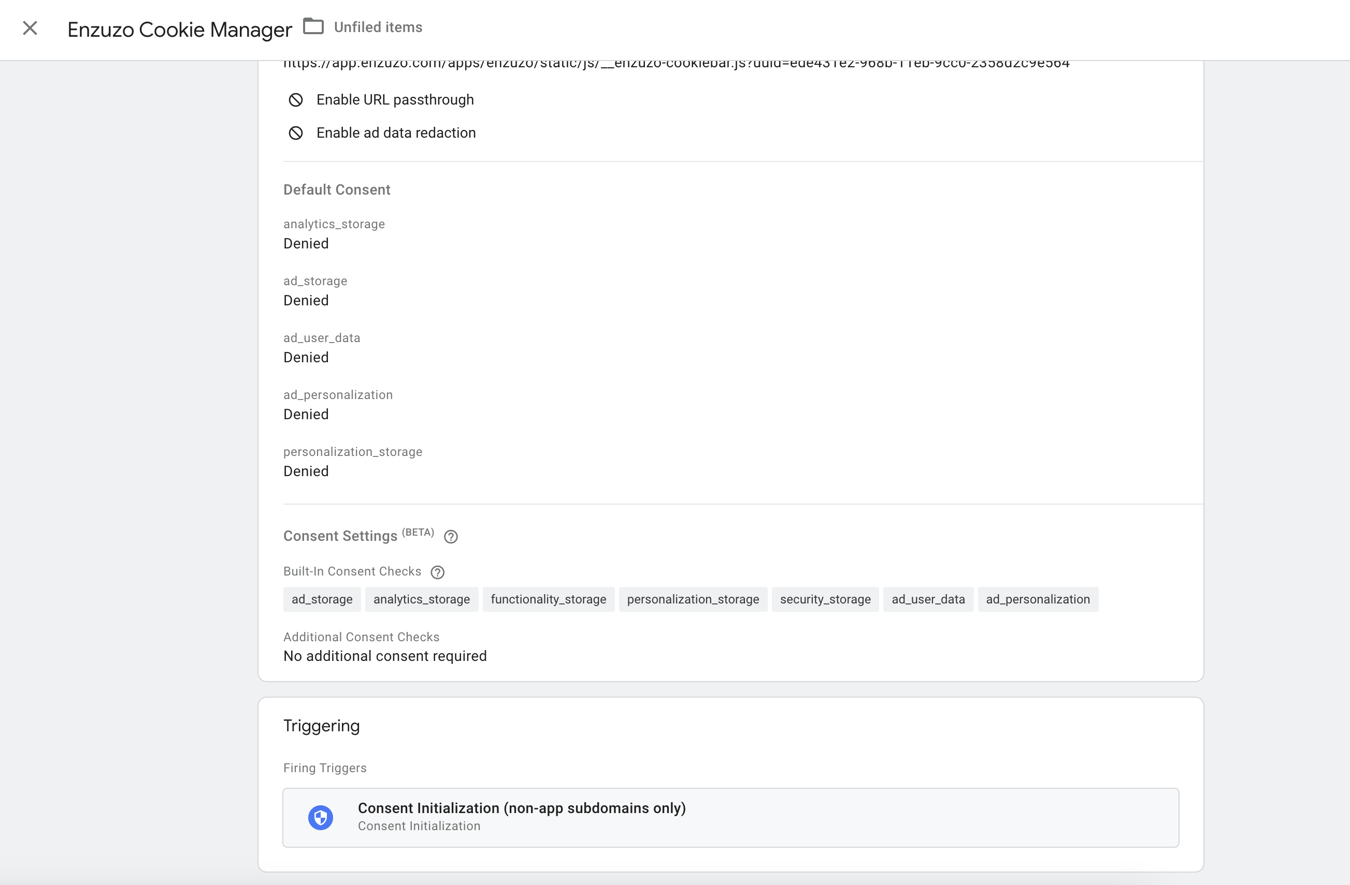Open the Triggering section header
Screen dimensions: 1350x885
321,726
